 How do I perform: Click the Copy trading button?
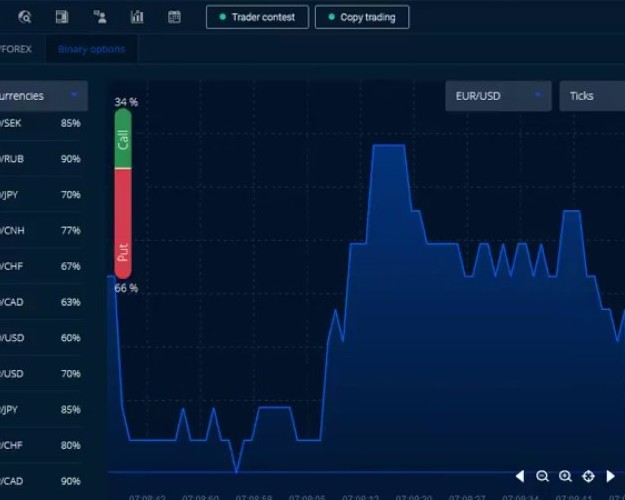(x=361, y=17)
